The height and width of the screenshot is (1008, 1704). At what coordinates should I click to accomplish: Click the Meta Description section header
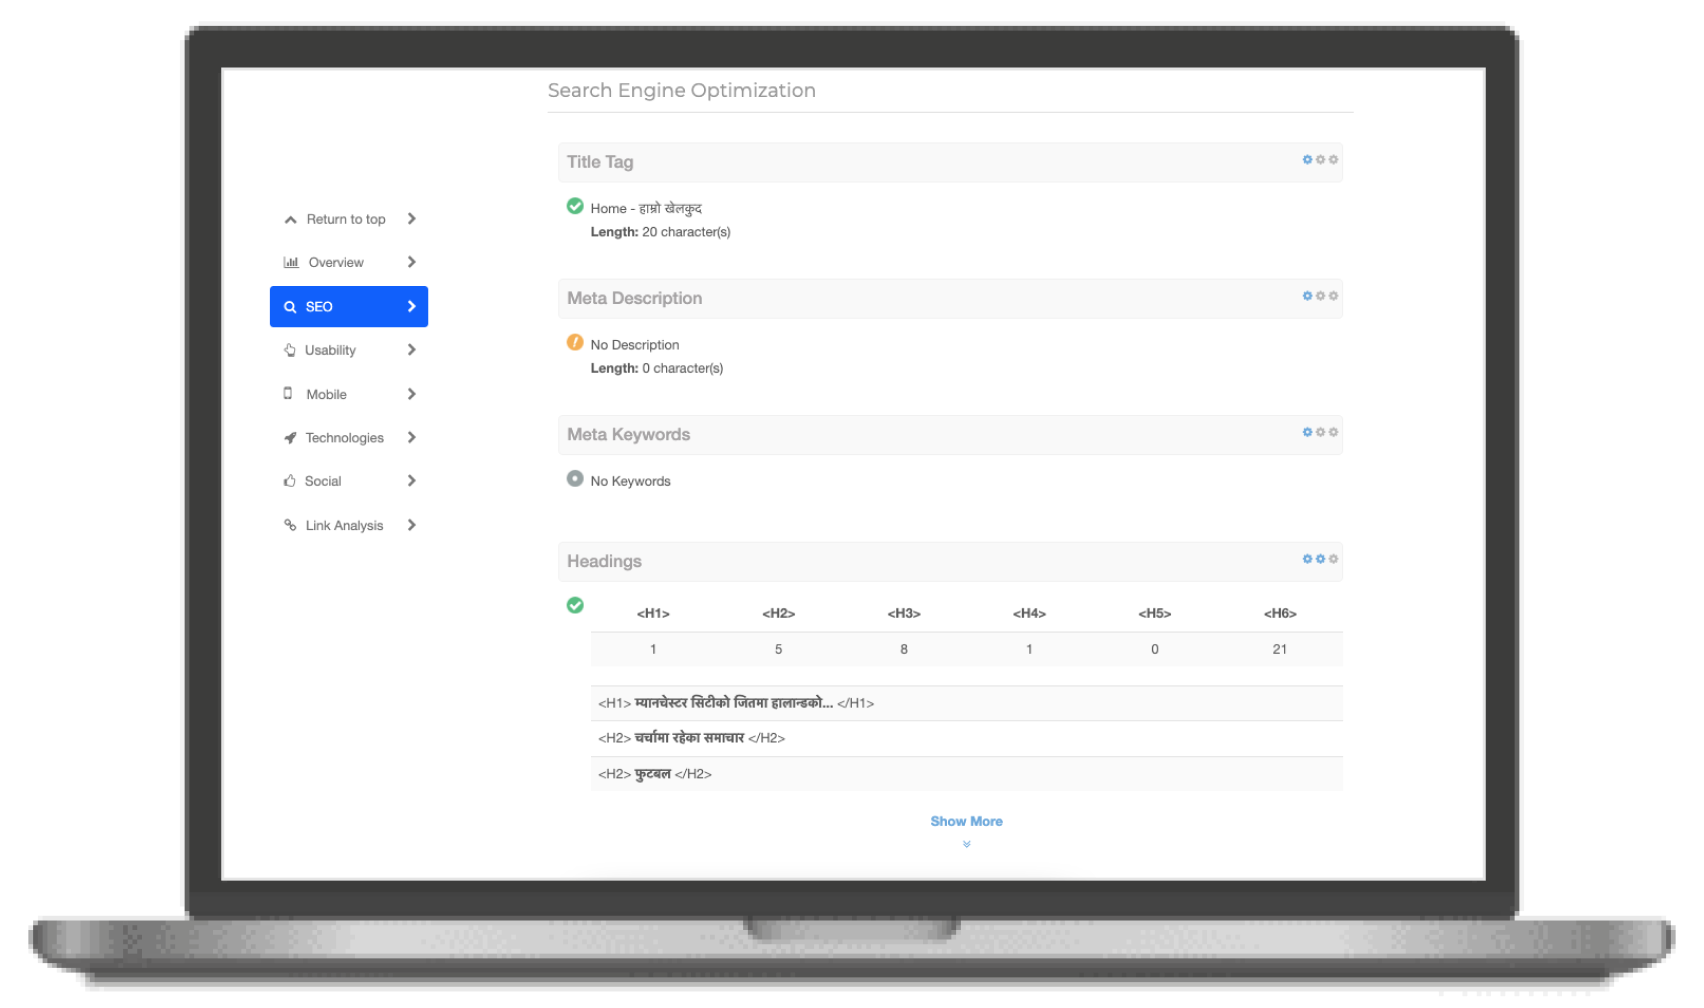[950, 298]
